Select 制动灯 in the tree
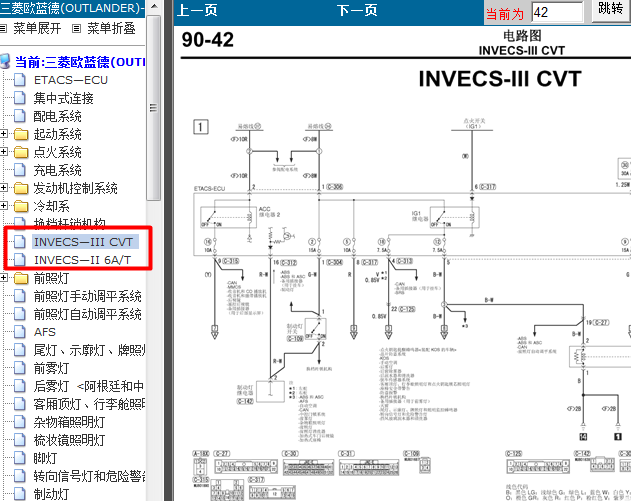This screenshot has height=501, width=631. pos(52,494)
